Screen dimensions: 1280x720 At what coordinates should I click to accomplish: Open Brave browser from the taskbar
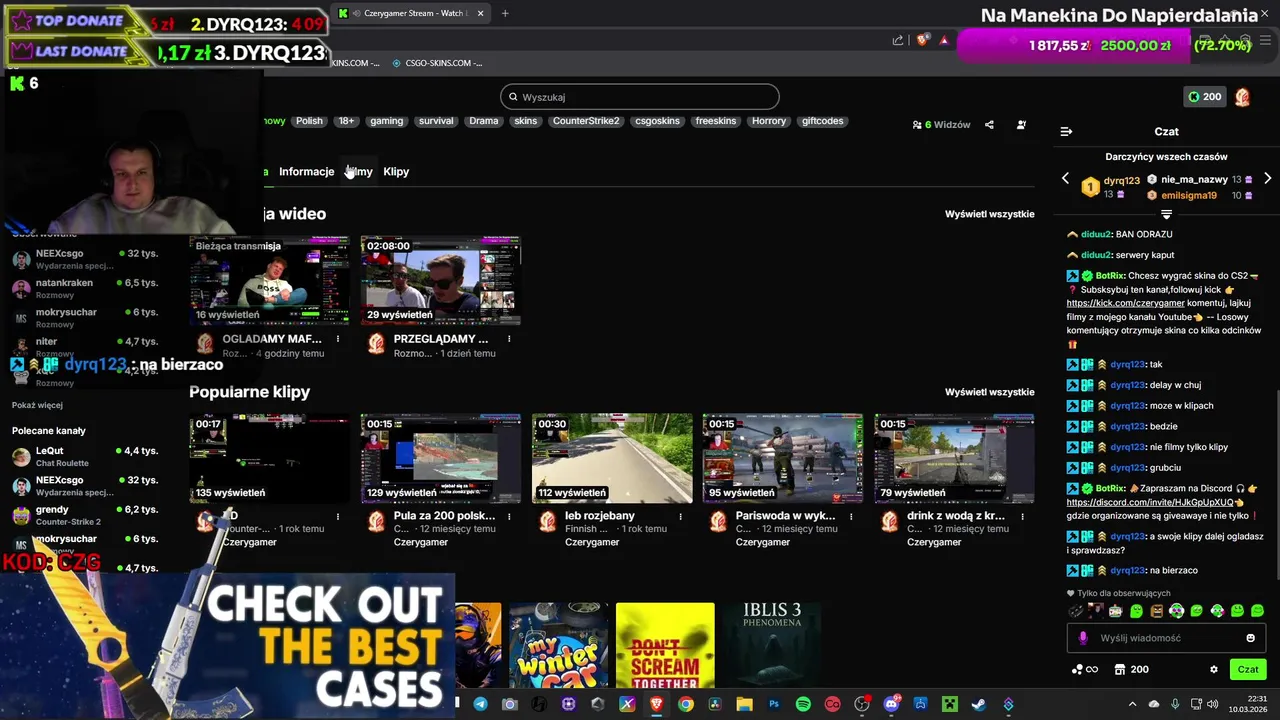pos(656,704)
